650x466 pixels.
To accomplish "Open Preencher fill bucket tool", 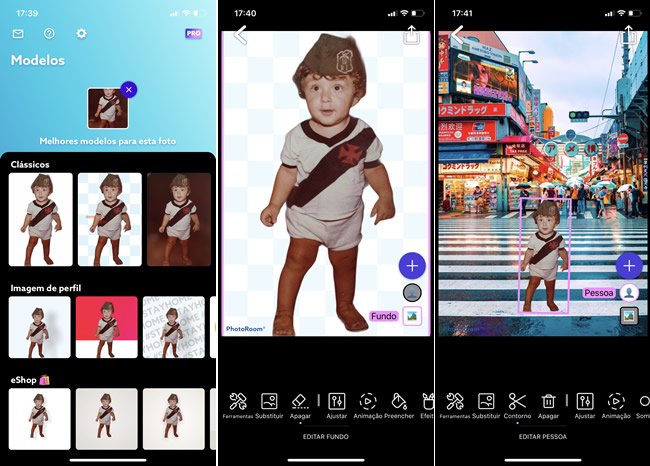I will pos(399,405).
